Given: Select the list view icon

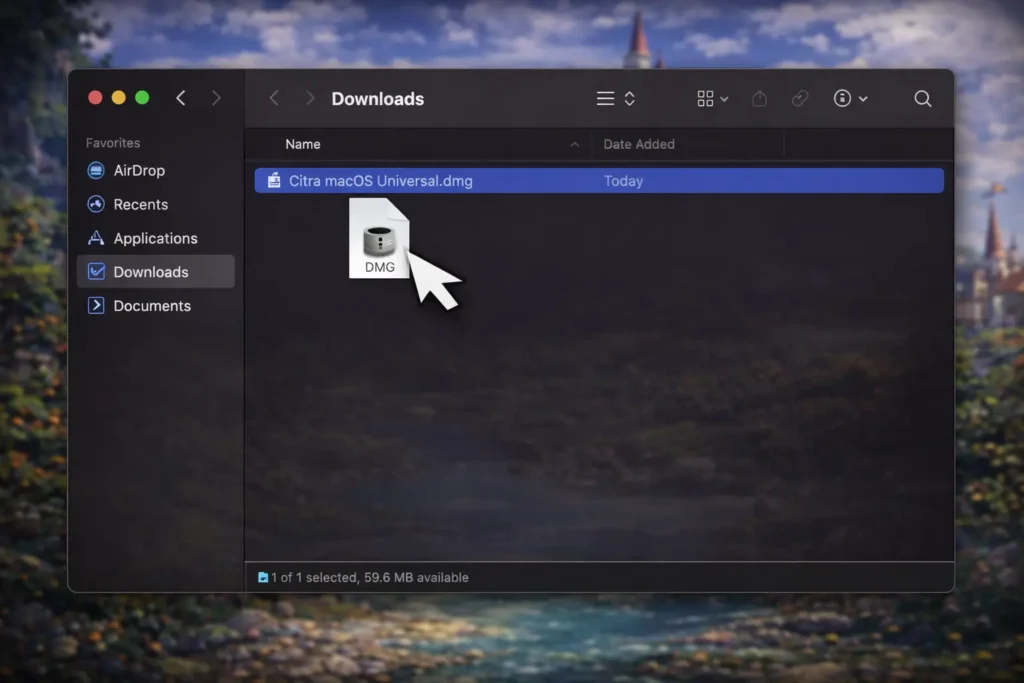Looking at the screenshot, I should [x=605, y=98].
